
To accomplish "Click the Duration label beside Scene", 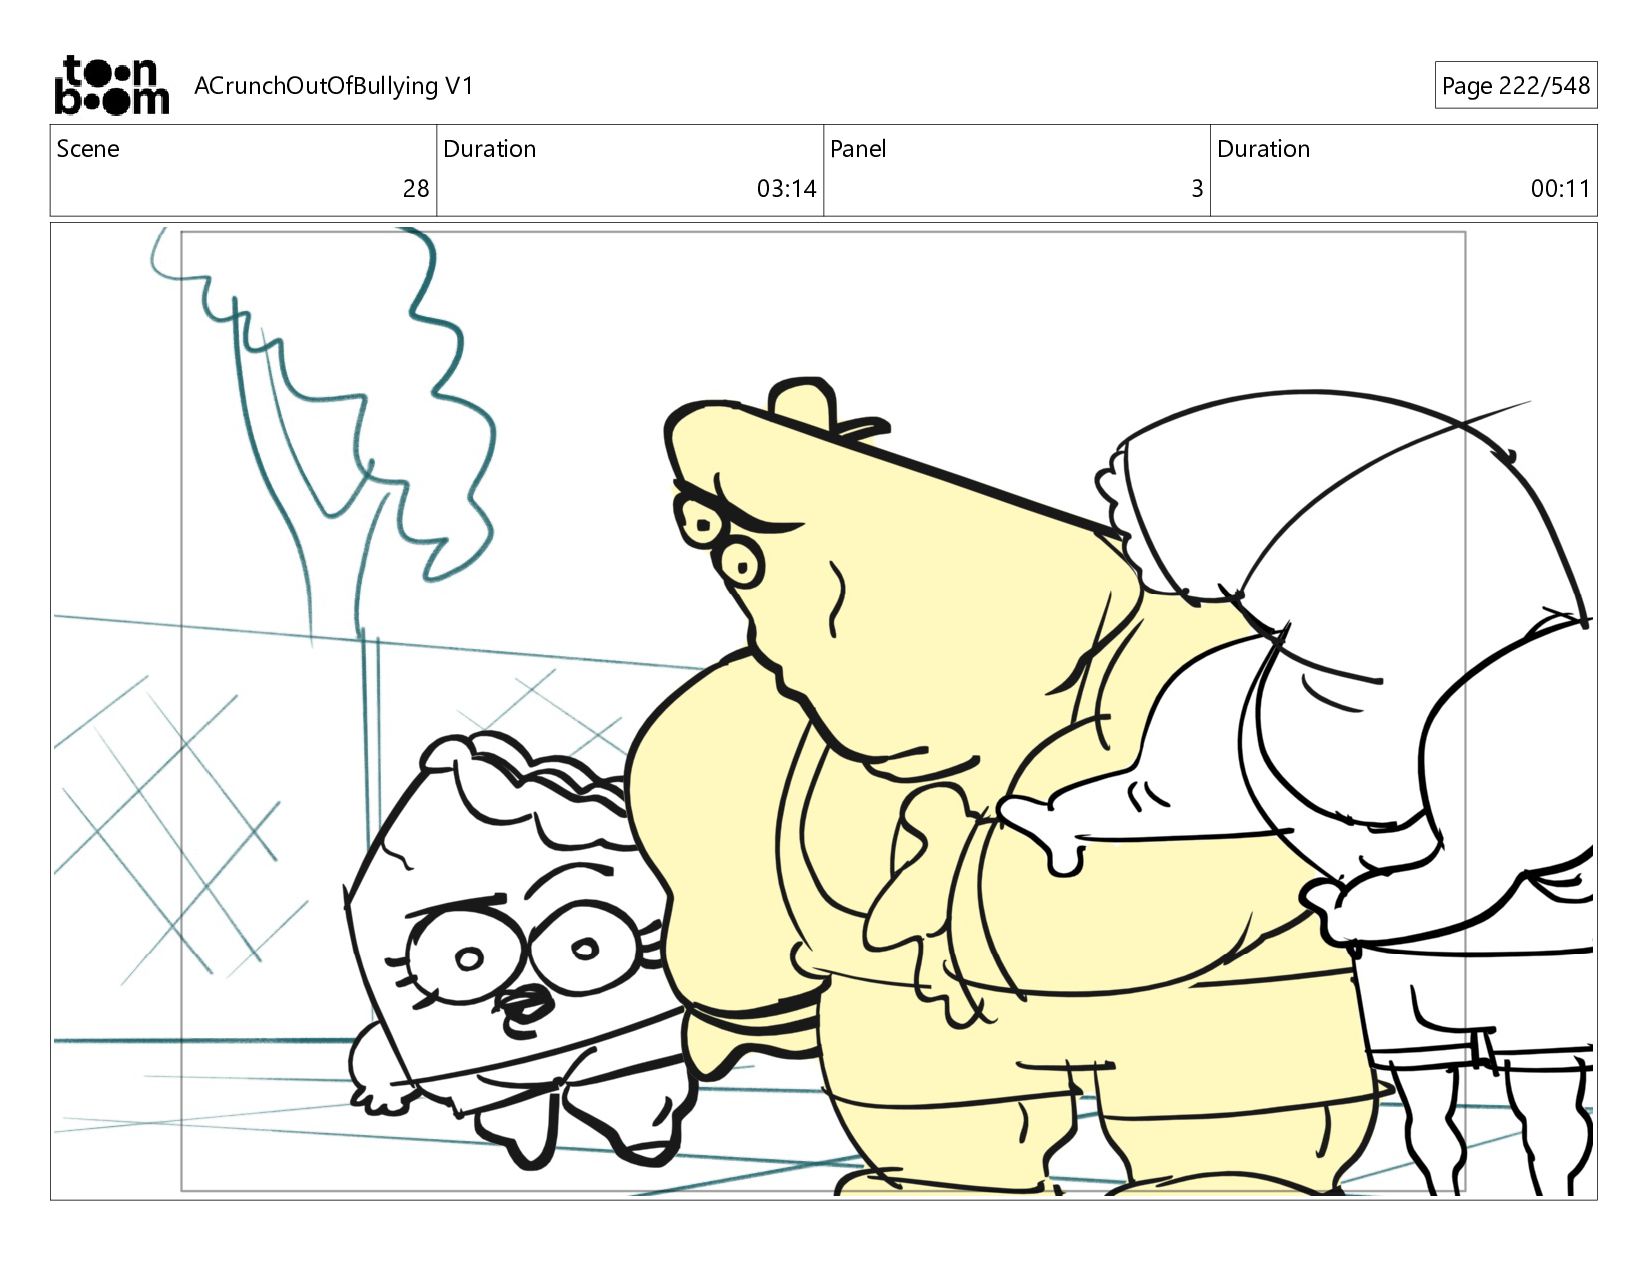I will pyautogui.click(x=489, y=149).
